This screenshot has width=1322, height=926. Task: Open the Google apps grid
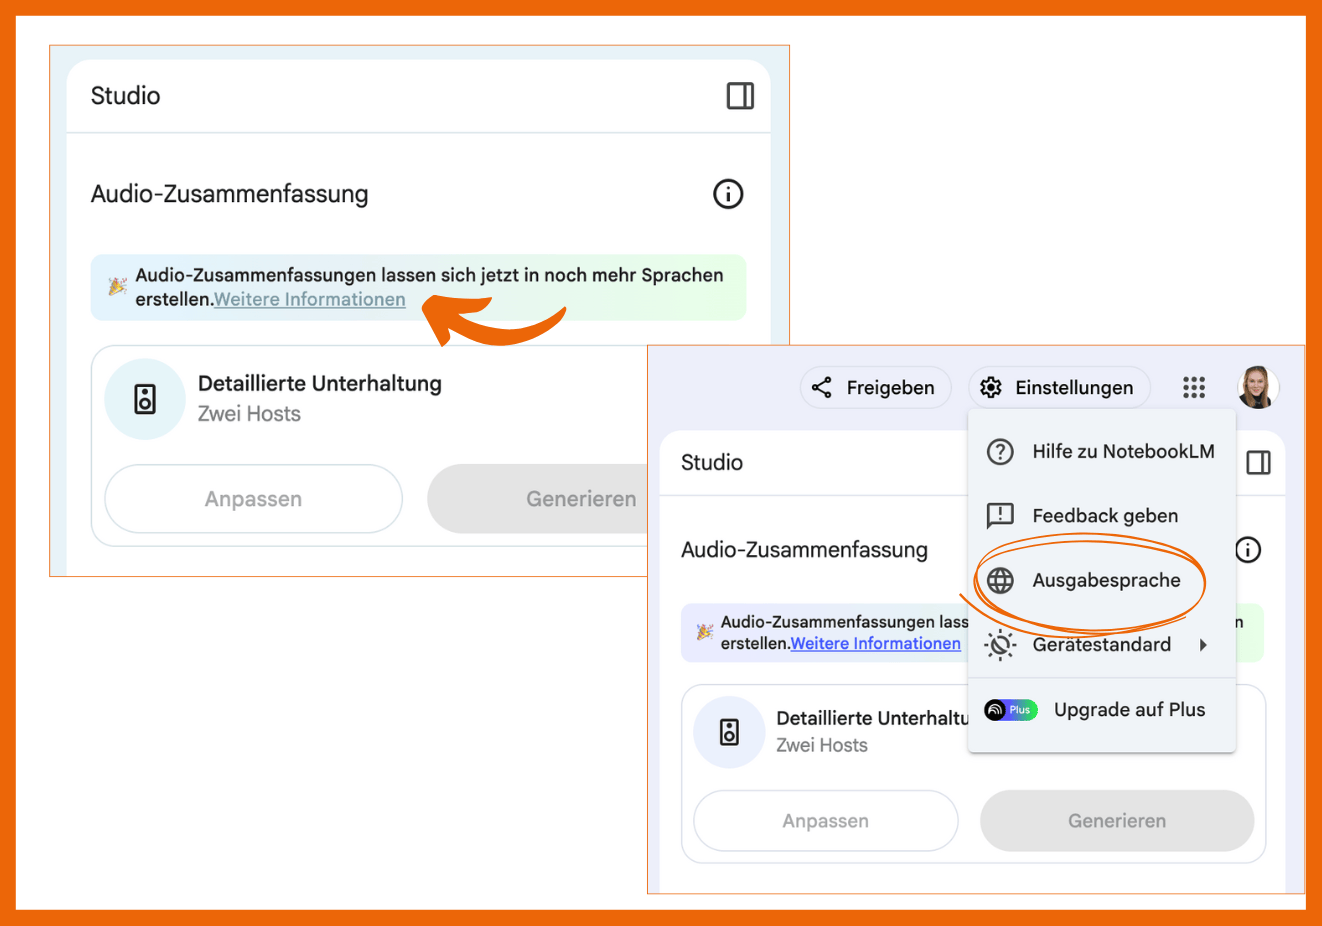coord(1194,388)
